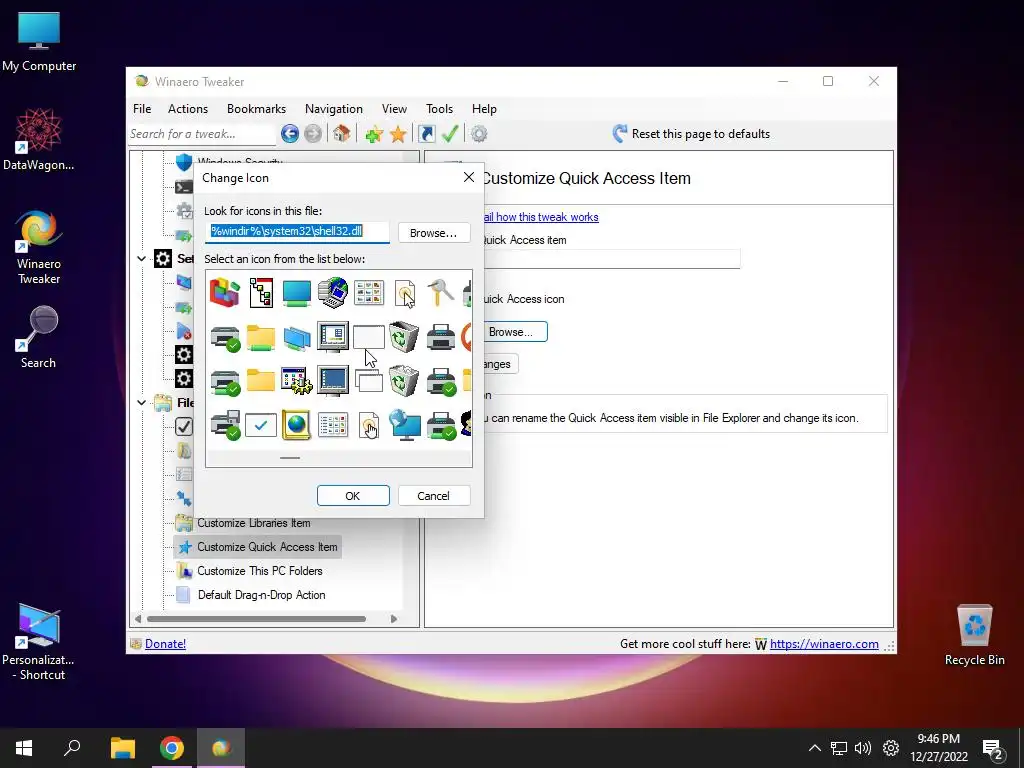1024x768 pixels.
Task: Pick the tree diagram chart icon
Action: pyautogui.click(x=261, y=292)
